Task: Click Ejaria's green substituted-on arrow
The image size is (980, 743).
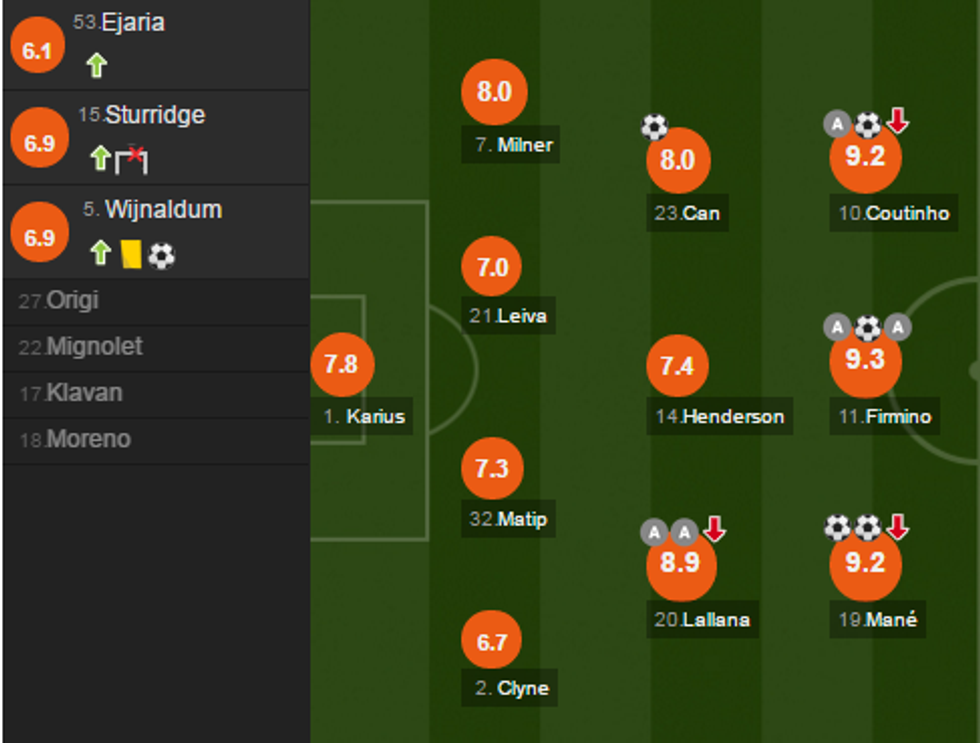Action: pos(96,66)
